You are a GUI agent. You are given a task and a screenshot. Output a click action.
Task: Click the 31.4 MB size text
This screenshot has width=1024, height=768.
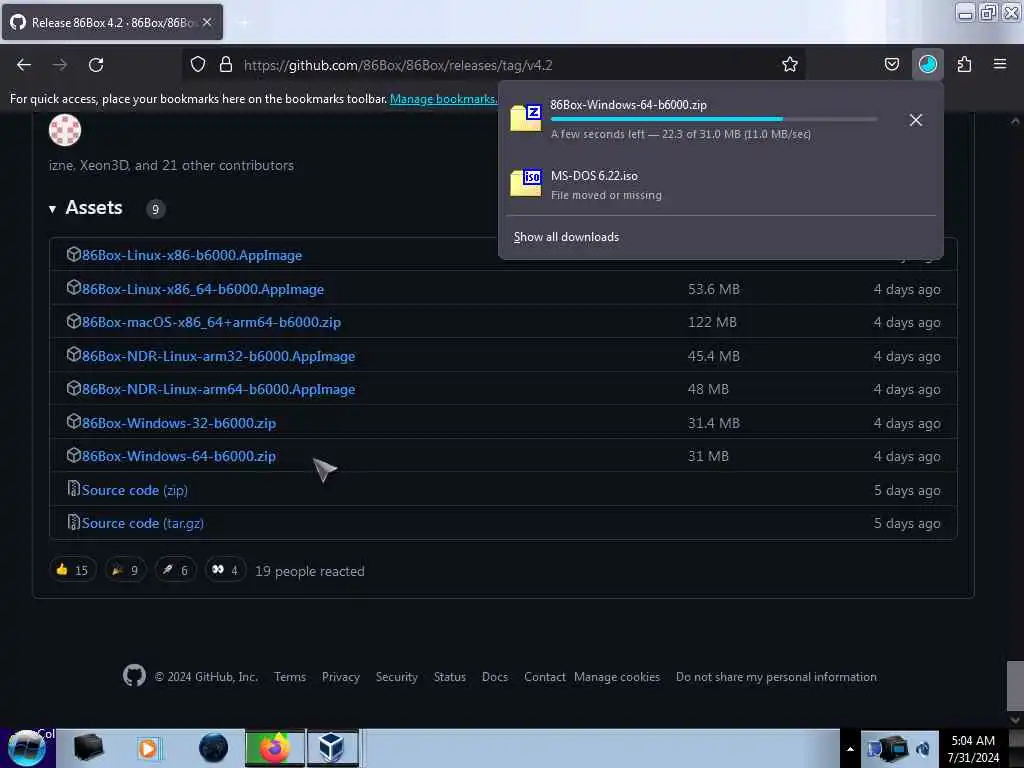714,423
